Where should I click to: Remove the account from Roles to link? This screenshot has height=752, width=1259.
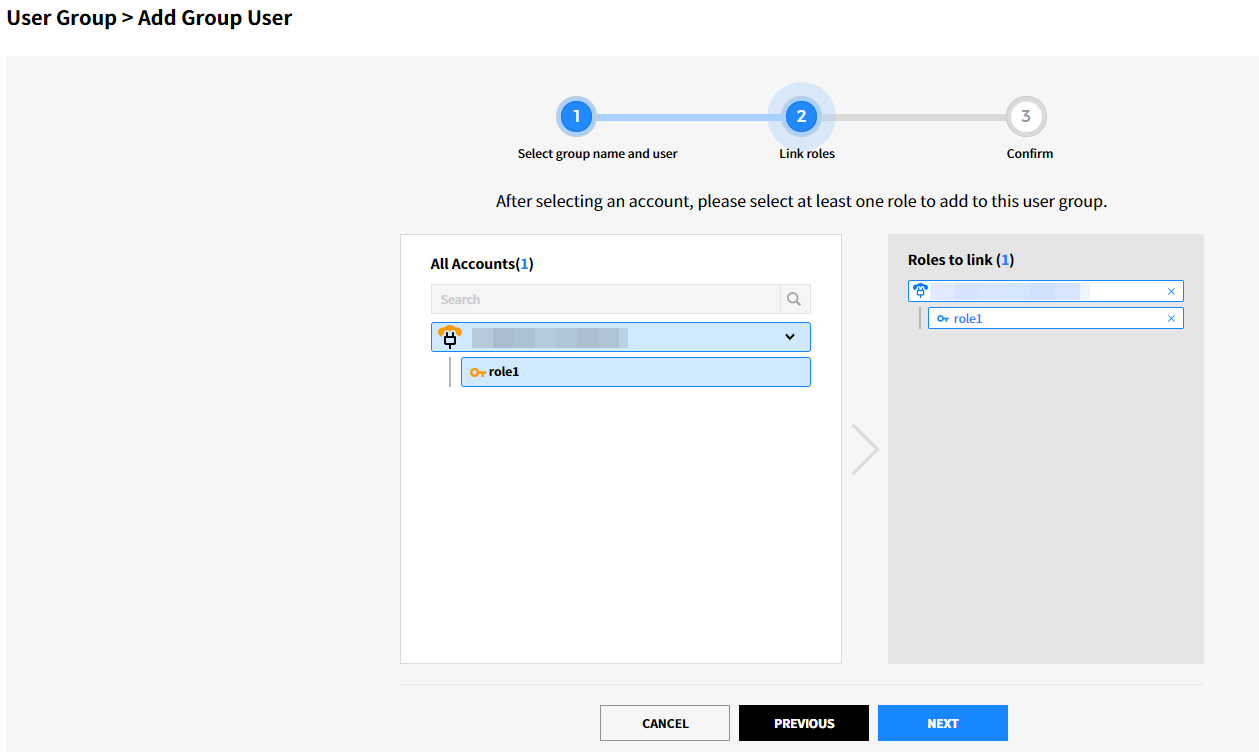click(1171, 291)
